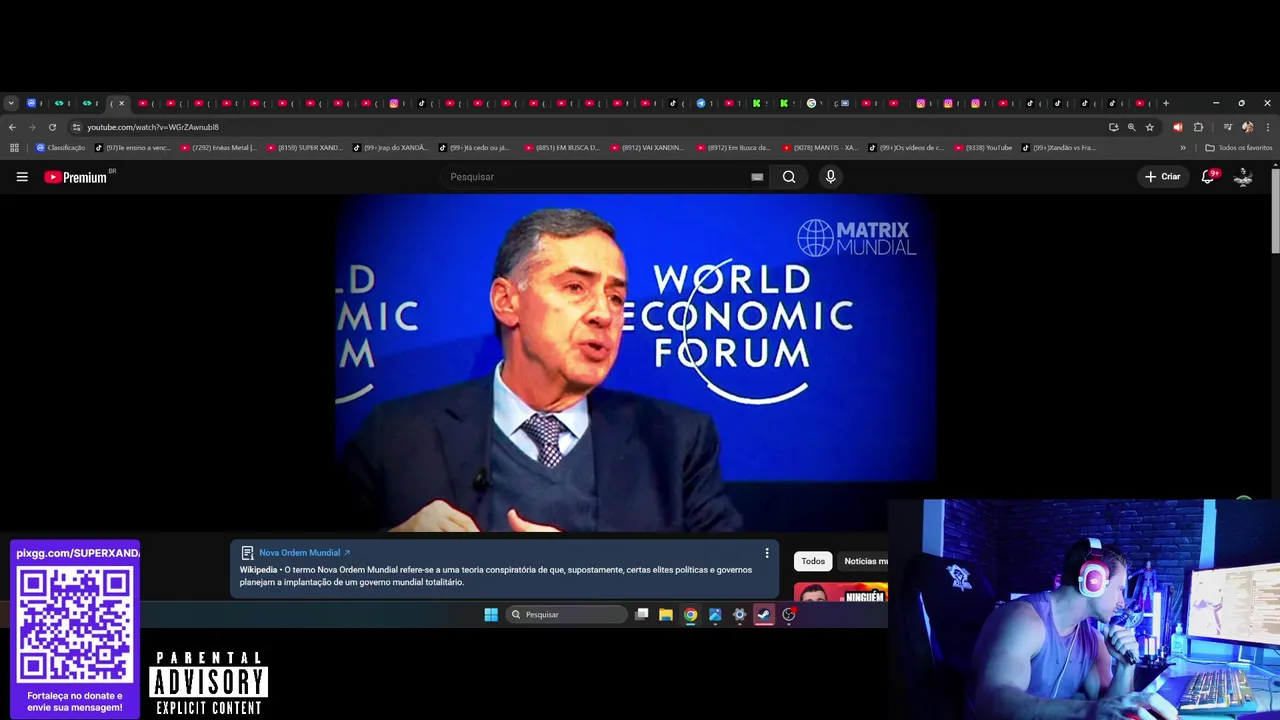
Task: Open the '(8159) SUPER XAND...' bookmark
Action: 305,148
